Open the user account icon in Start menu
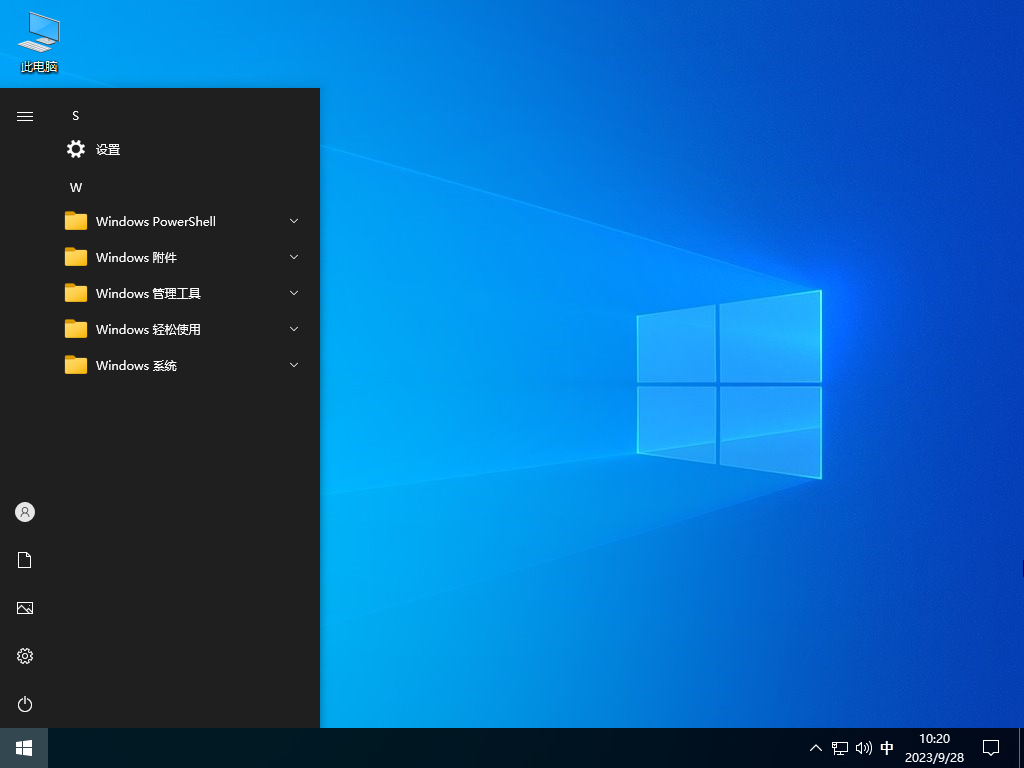 coord(24,512)
